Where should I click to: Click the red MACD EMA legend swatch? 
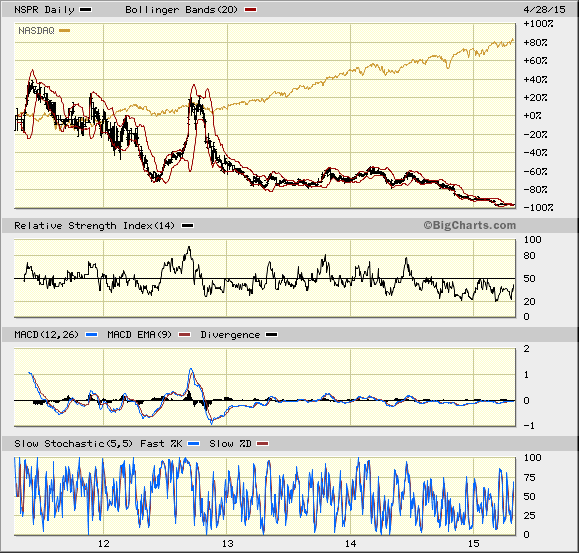pyautogui.click(x=185, y=335)
